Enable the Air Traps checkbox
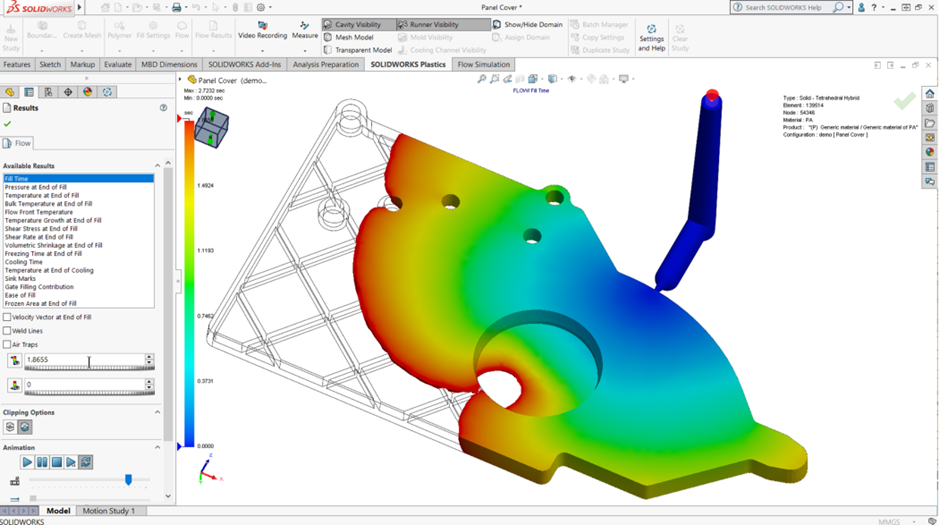Viewport: 940px width, 525px height. (7, 345)
